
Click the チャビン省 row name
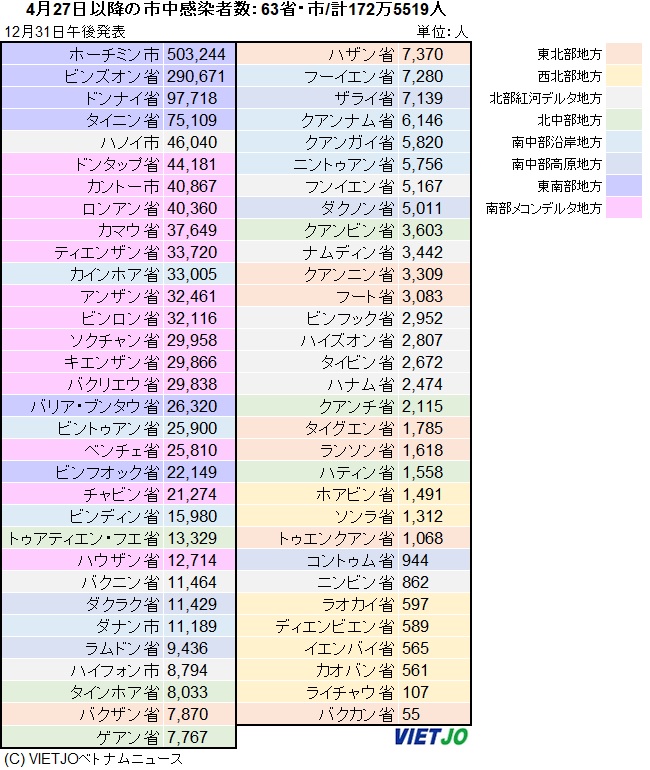[121, 495]
